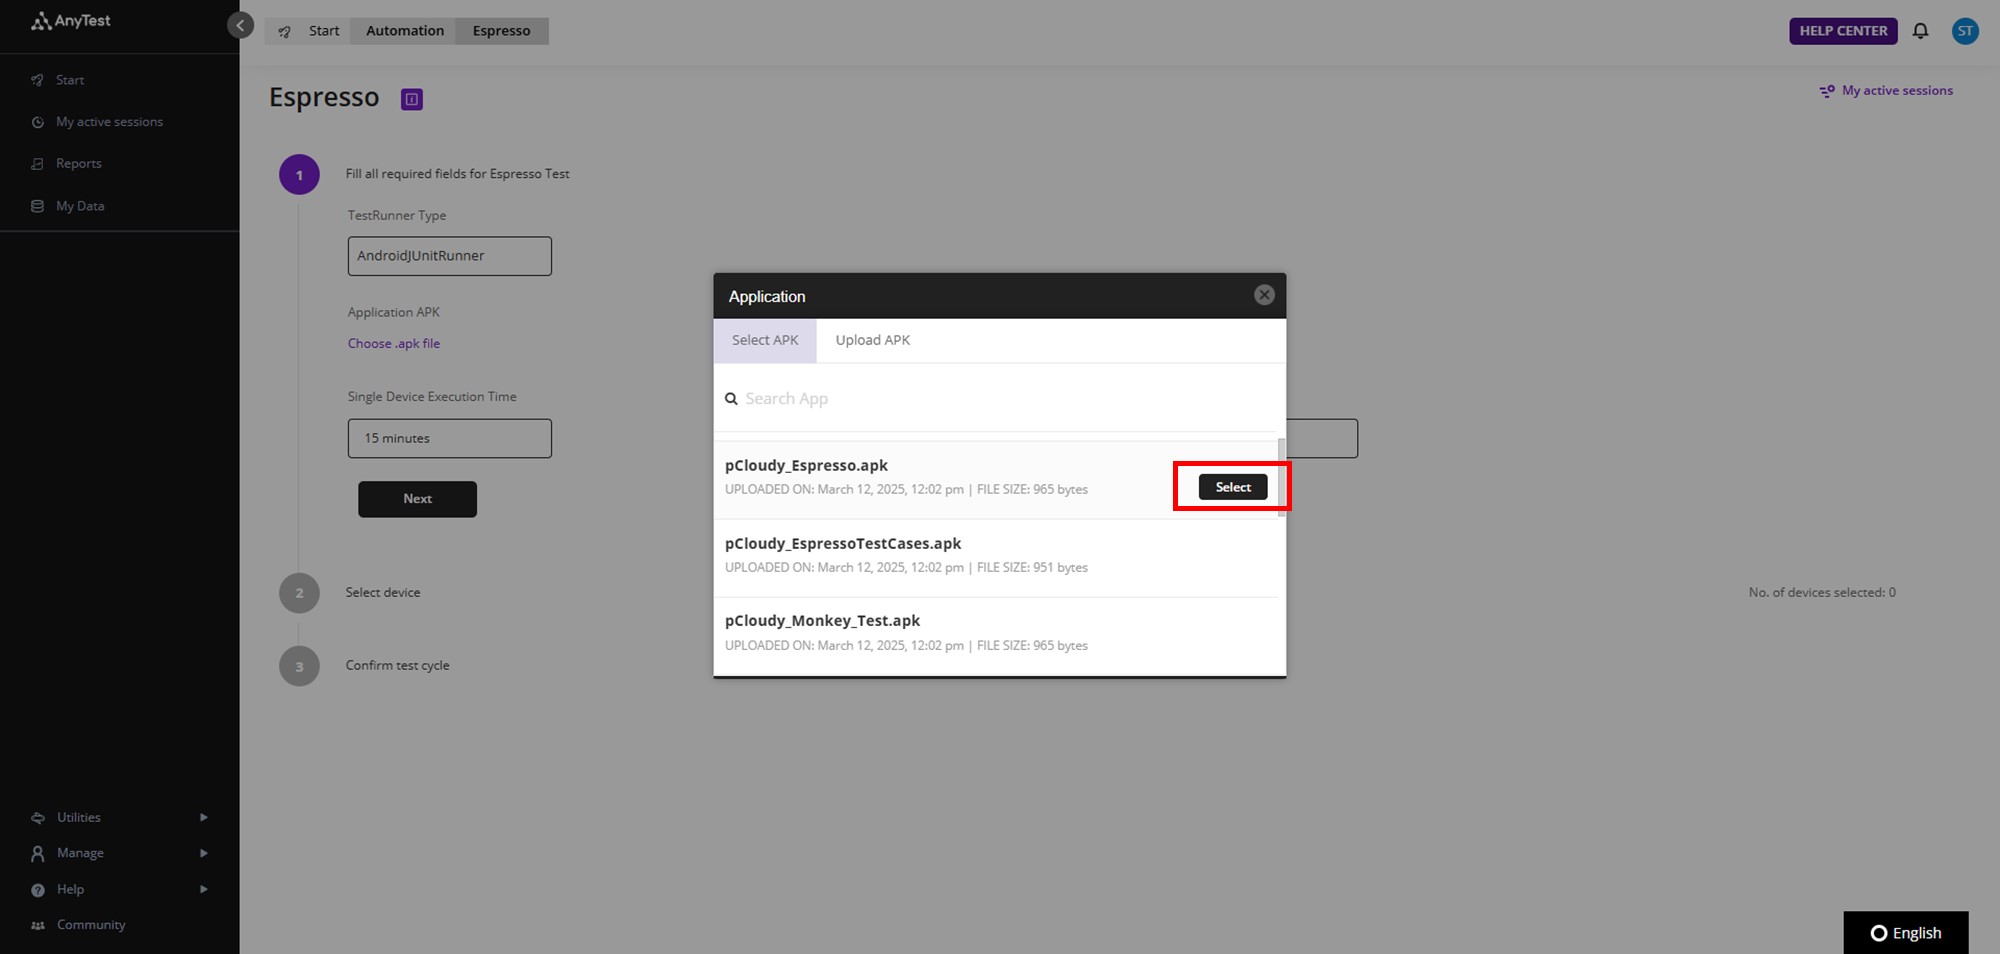Open the English language selector

pos(1906,933)
